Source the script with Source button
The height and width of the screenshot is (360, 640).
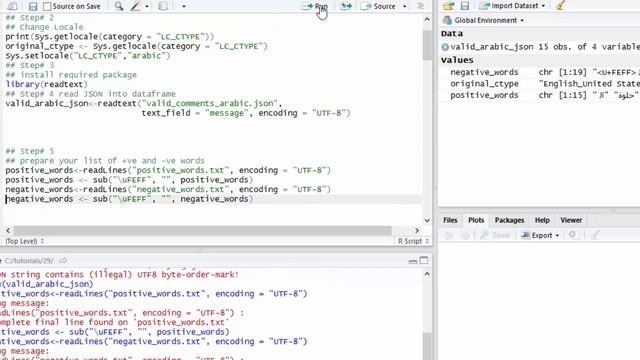(x=378, y=7)
